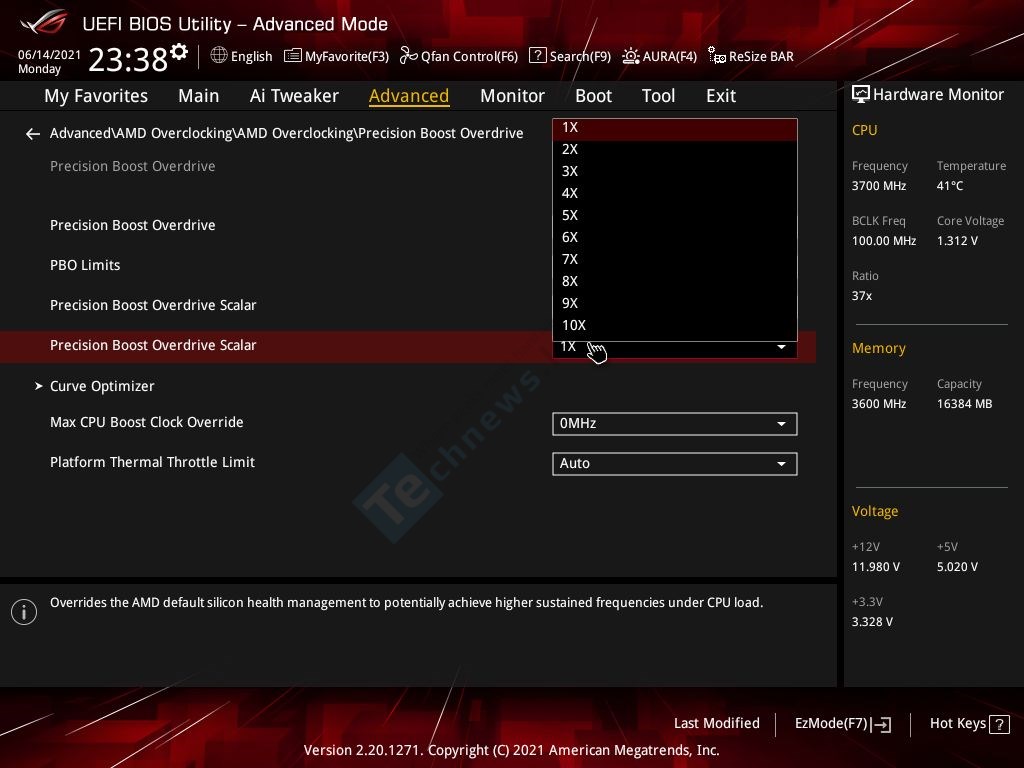
Task: Open Search(F9) question icon
Action: pyautogui.click(x=537, y=56)
